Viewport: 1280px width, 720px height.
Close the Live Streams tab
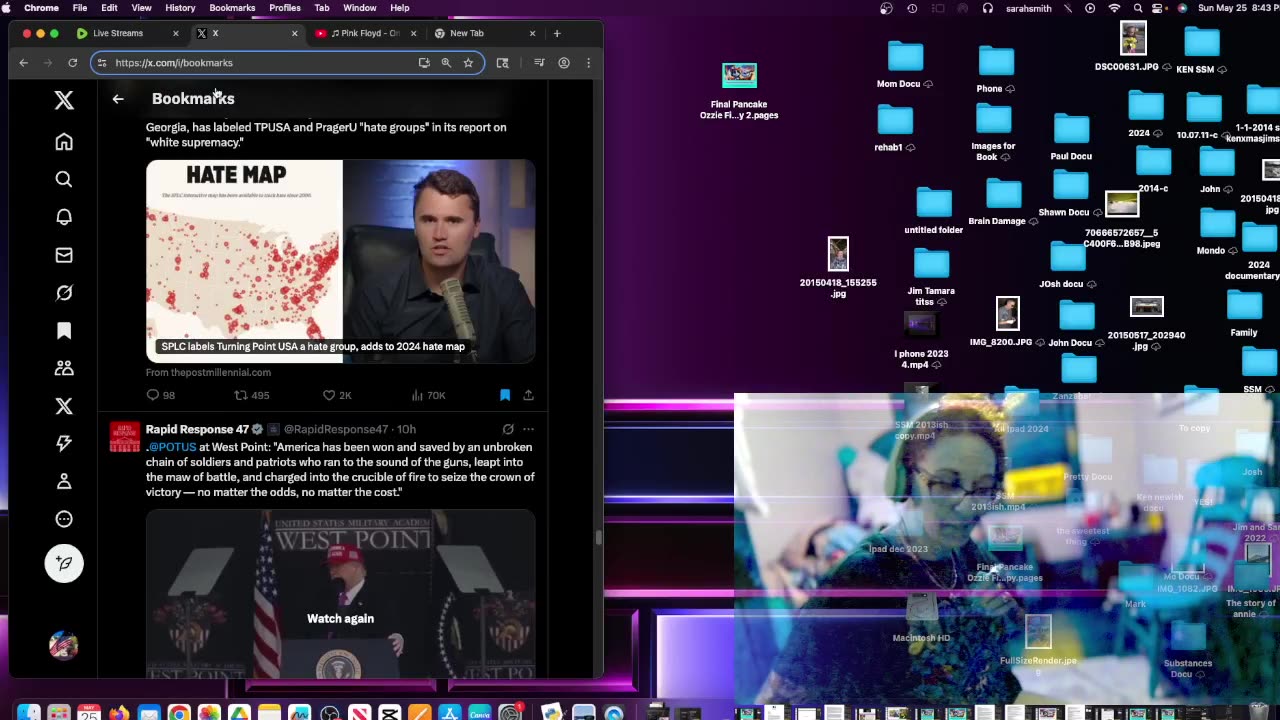[176, 33]
